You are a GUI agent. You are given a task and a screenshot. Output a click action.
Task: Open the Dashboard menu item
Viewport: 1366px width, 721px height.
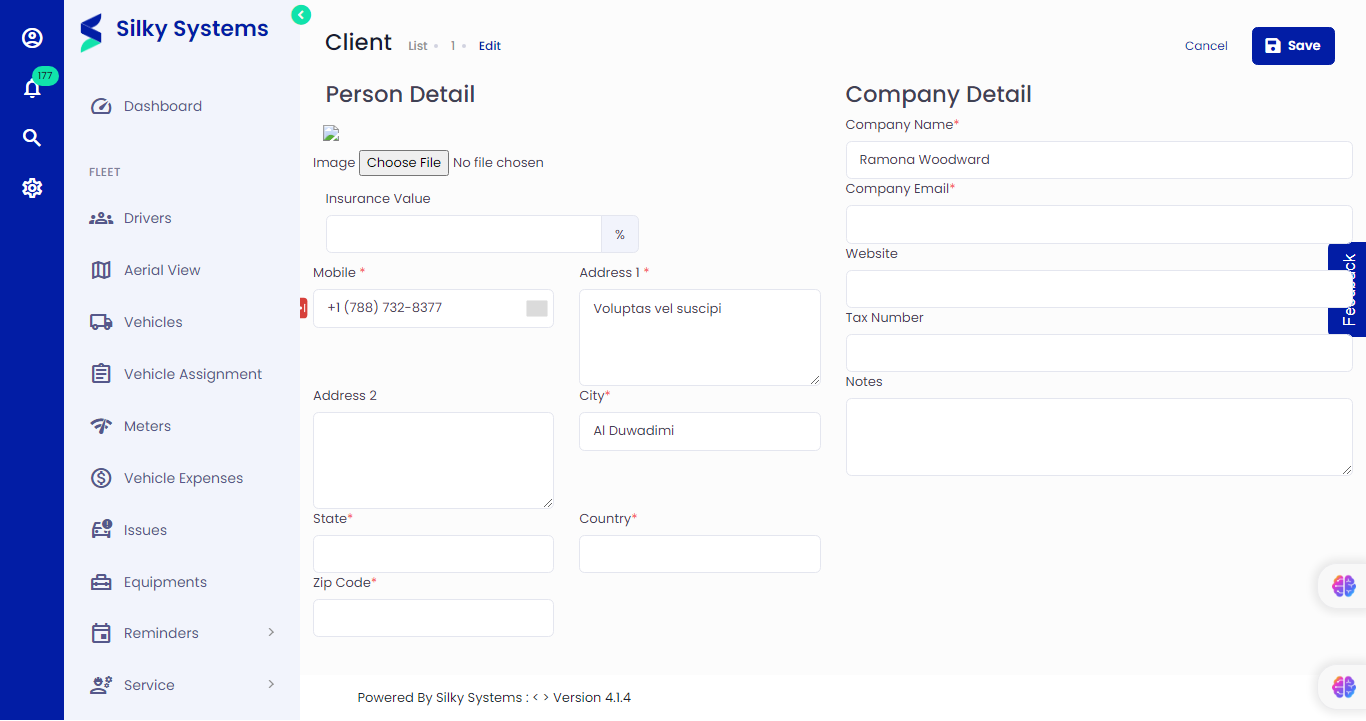tap(162, 106)
